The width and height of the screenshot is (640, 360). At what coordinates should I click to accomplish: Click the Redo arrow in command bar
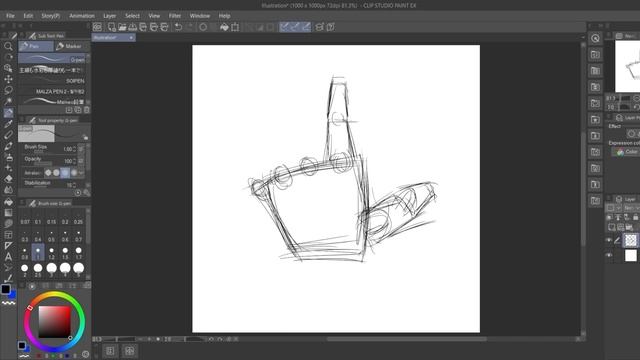tap(189, 27)
